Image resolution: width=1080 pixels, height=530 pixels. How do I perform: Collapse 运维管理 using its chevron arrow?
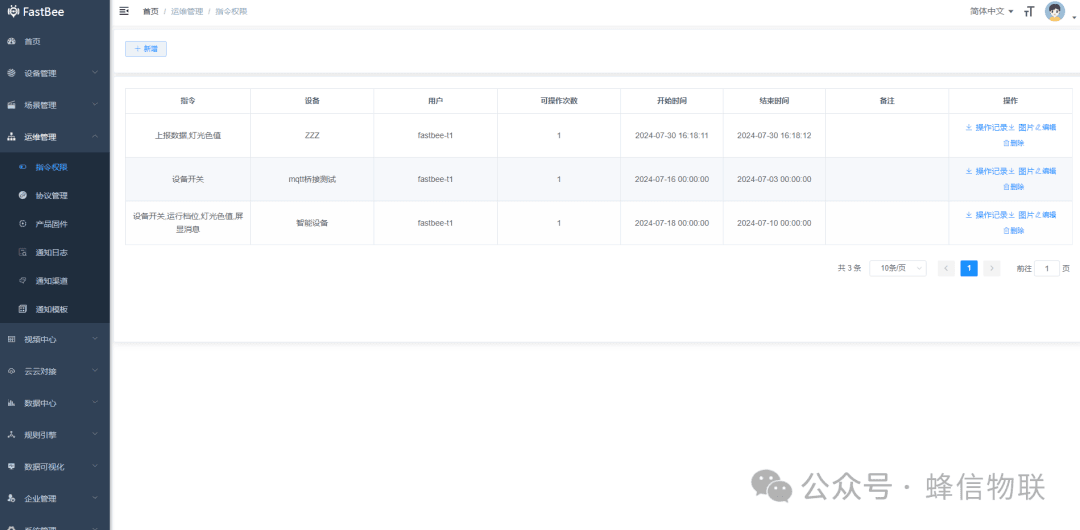tap(95, 137)
